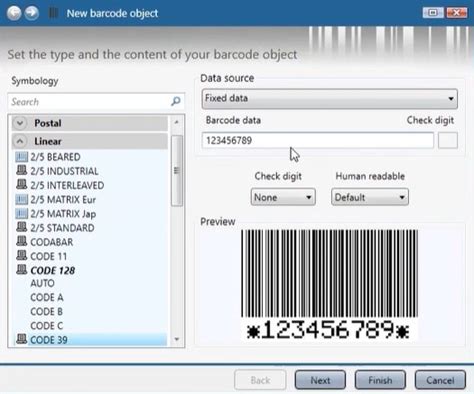Click the barcode icon beside the window title
Image resolution: width=474 pixels, height=394 pixels.
(53, 13)
